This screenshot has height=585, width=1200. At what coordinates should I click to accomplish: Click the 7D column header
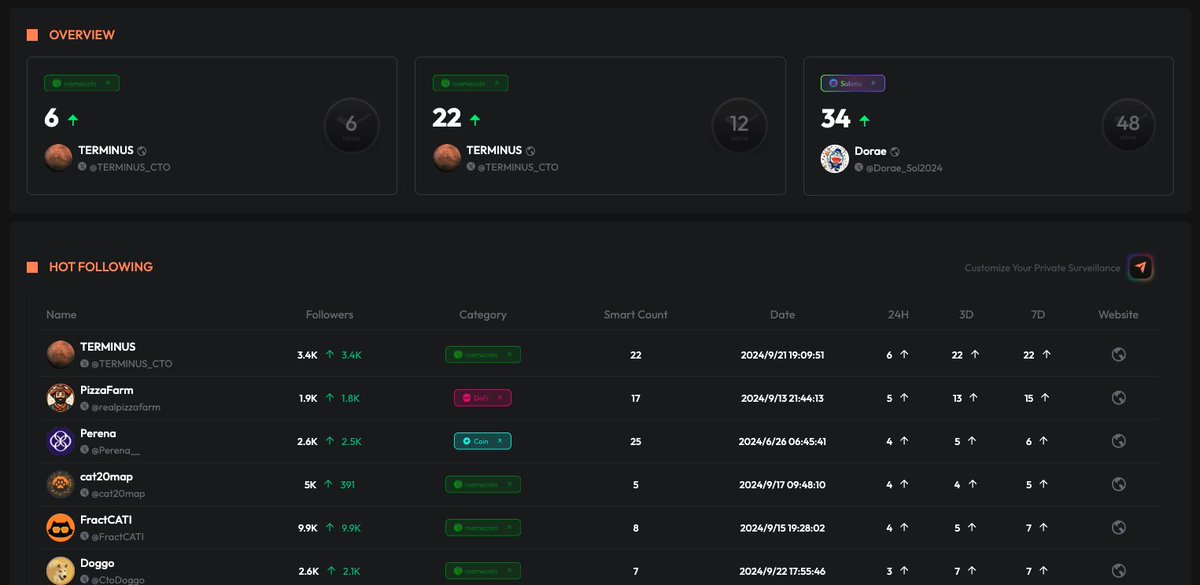[x=1038, y=314]
